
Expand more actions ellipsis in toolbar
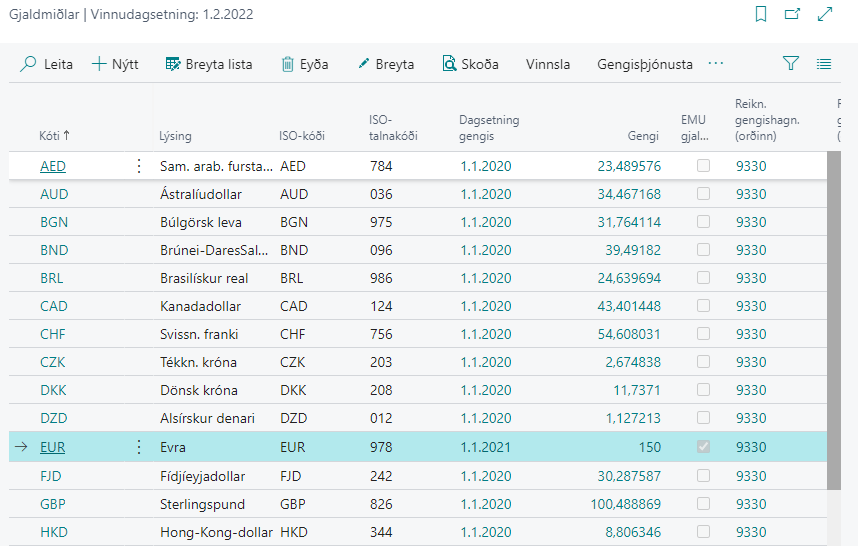pyautogui.click(x=715, y=64)
